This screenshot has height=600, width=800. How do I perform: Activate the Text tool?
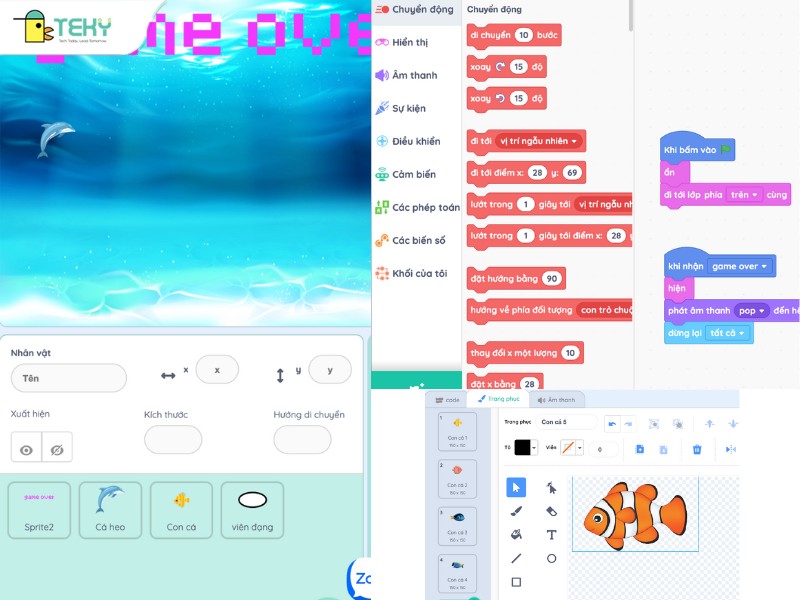coord(551,535)
